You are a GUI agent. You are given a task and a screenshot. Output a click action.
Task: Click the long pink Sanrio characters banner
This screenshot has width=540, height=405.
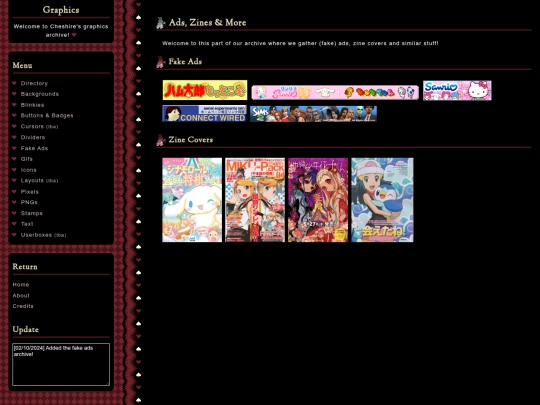point(335,92)
